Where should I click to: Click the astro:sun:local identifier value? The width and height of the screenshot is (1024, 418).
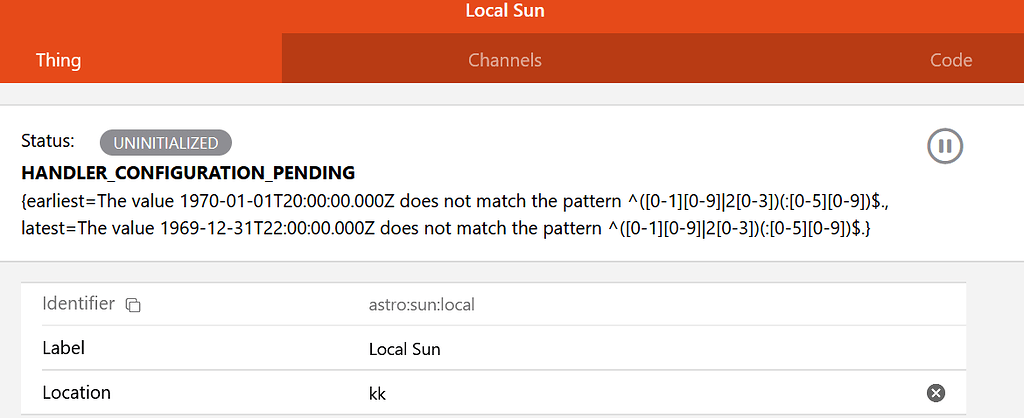tap(421, 304)
